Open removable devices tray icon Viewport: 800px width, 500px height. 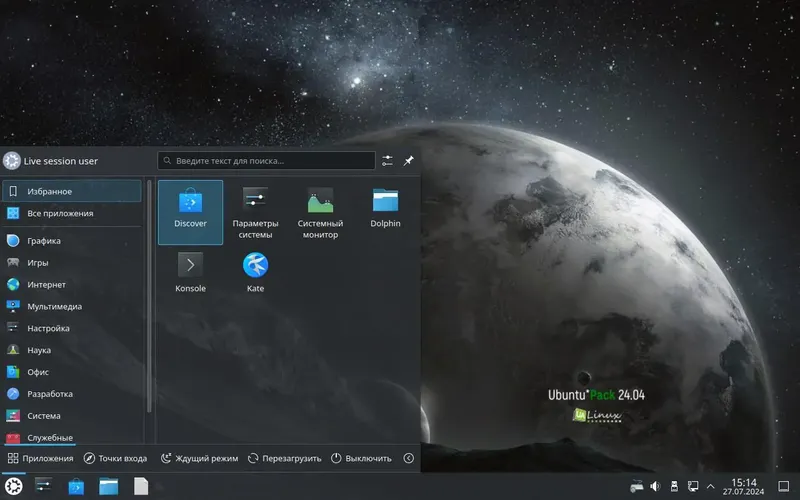674,486
